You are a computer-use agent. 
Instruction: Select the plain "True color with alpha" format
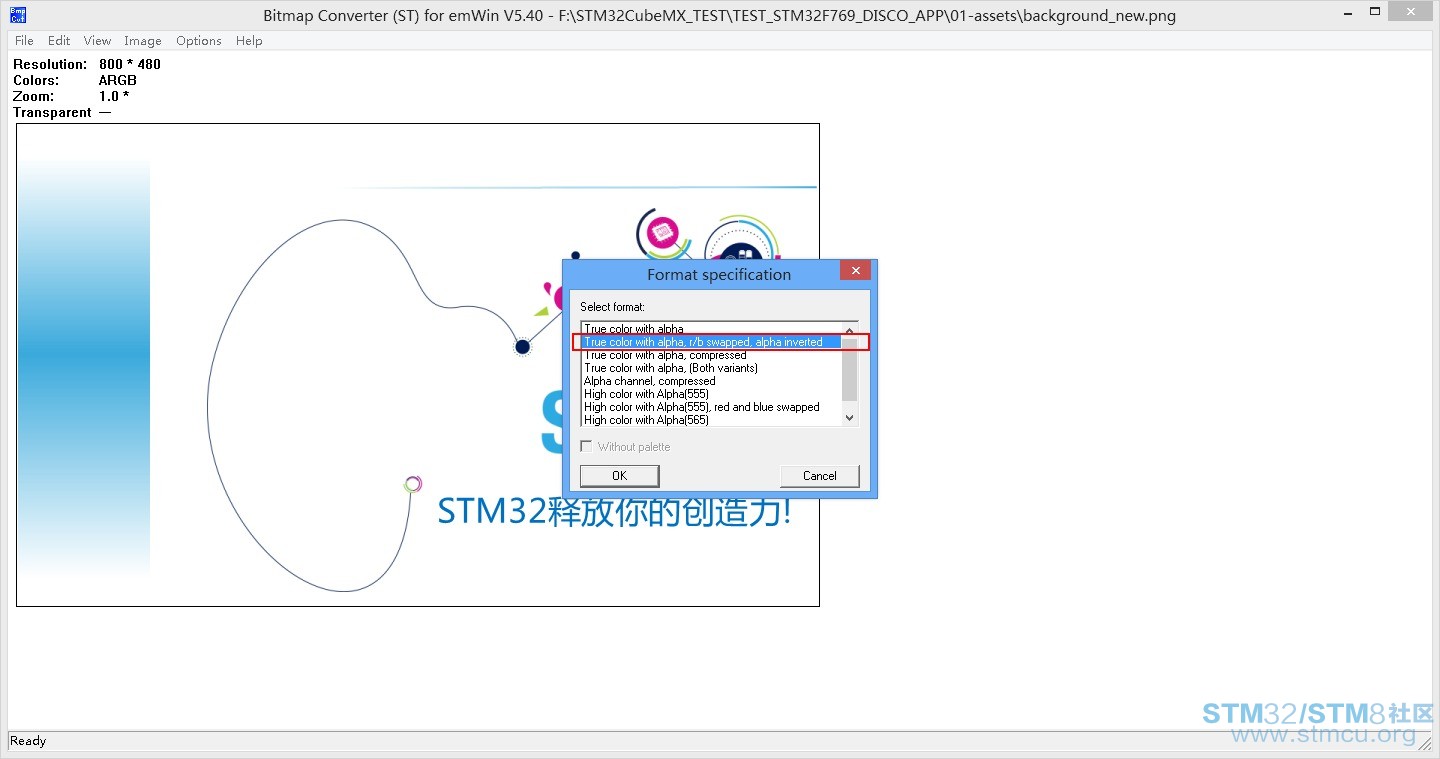tap(634, 329)
